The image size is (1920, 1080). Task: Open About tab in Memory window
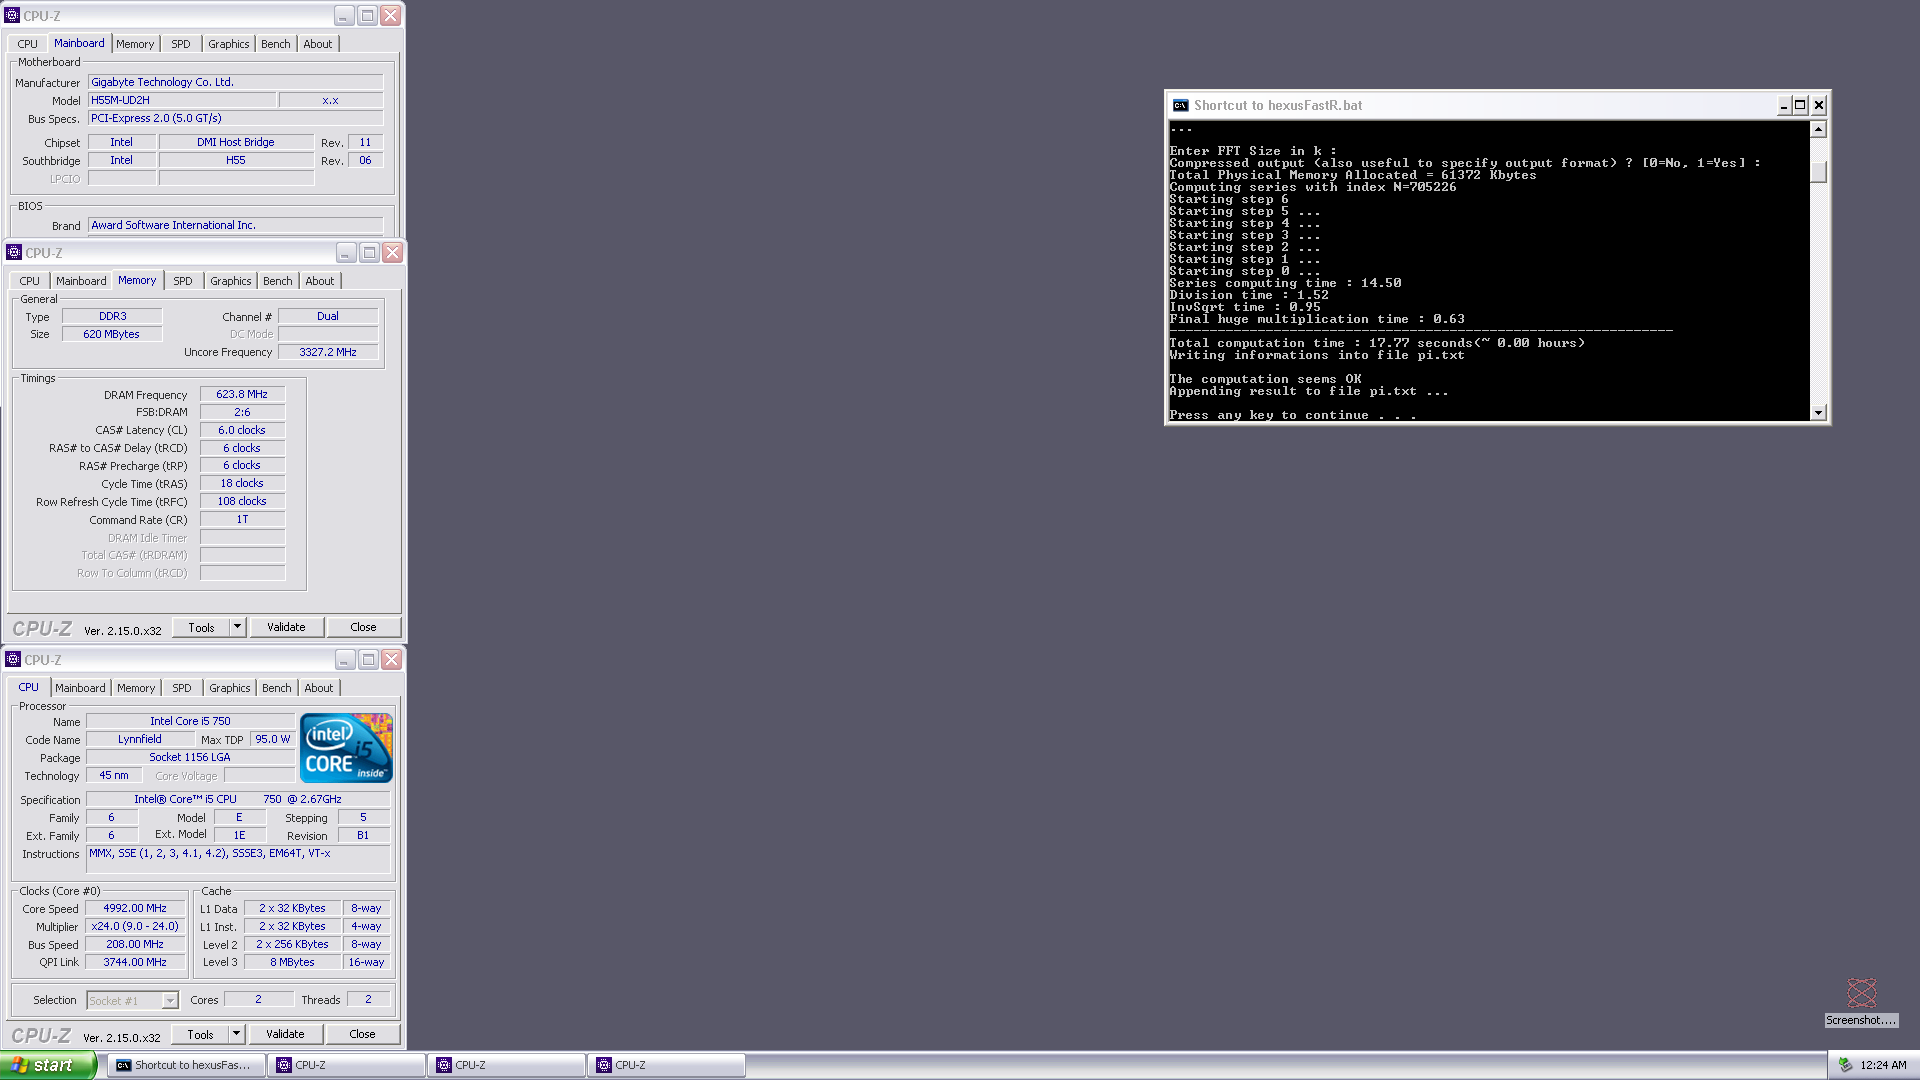pos(320,281)
